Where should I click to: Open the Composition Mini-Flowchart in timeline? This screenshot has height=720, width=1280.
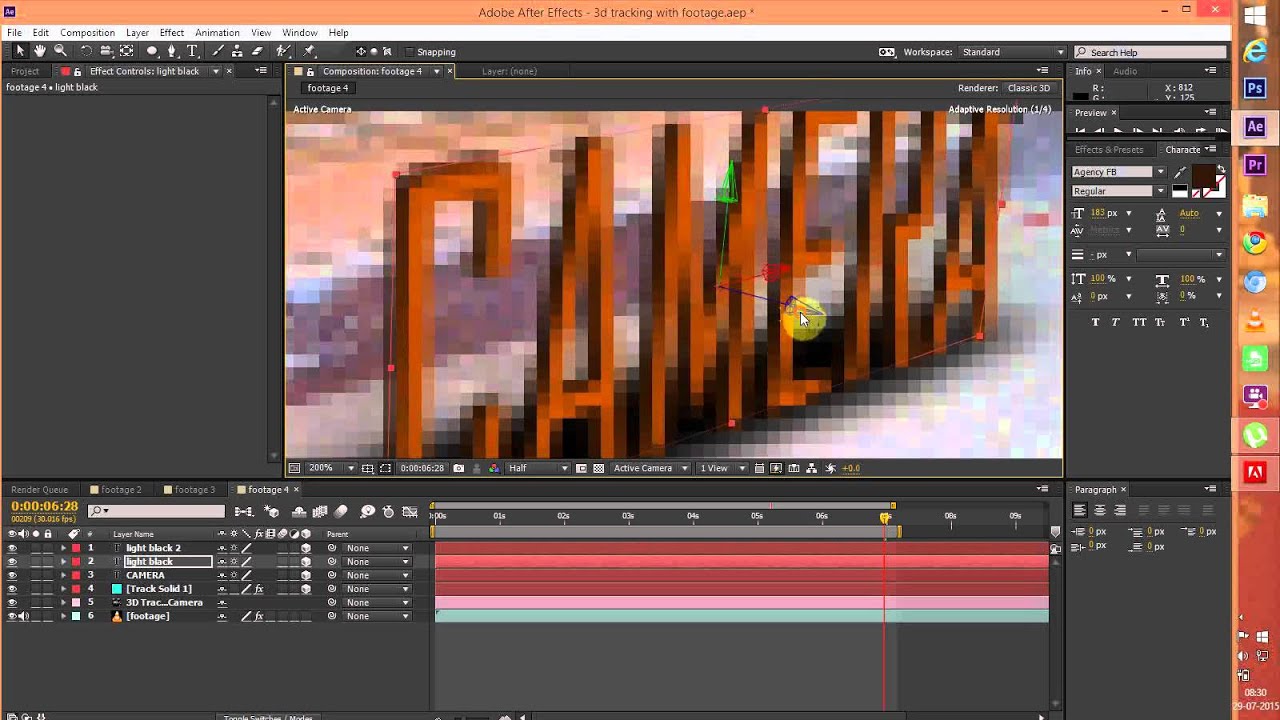(x=243, y=511)
